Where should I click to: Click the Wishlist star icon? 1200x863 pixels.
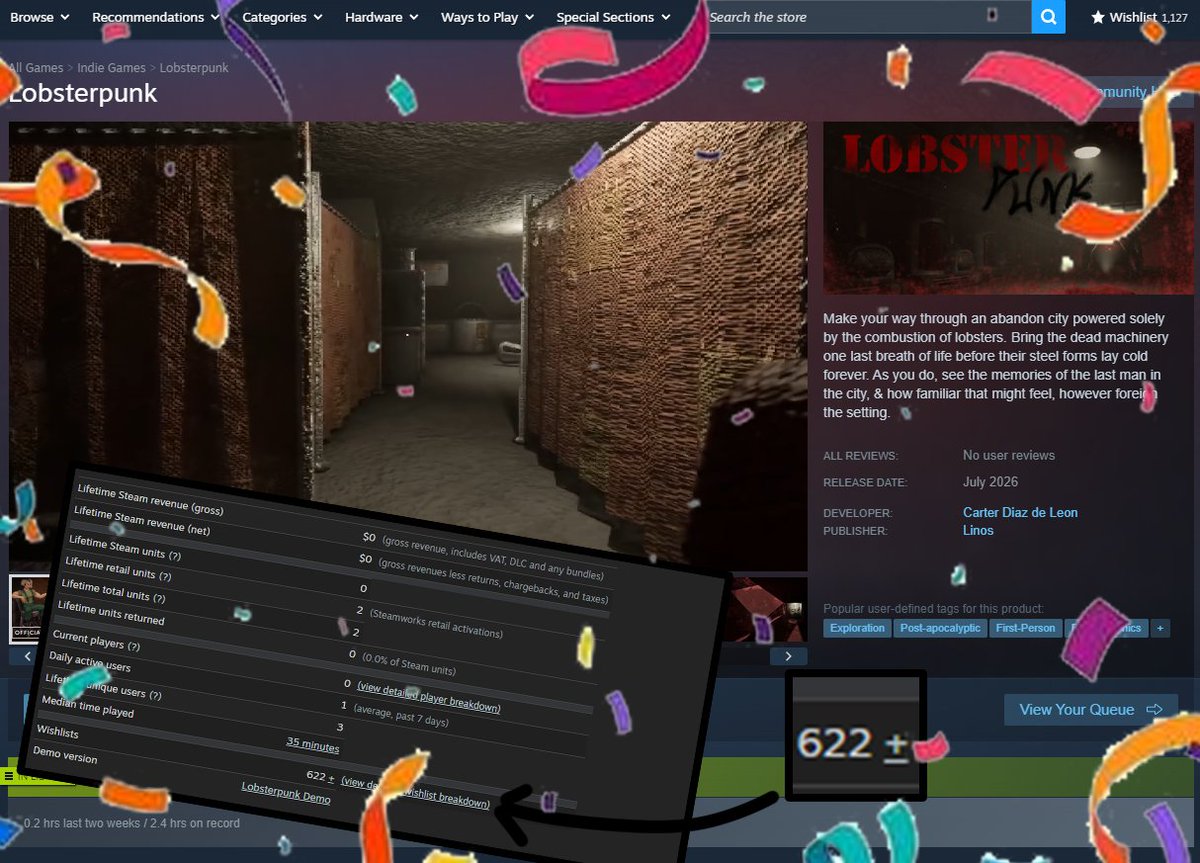[x=1097, y=17]
